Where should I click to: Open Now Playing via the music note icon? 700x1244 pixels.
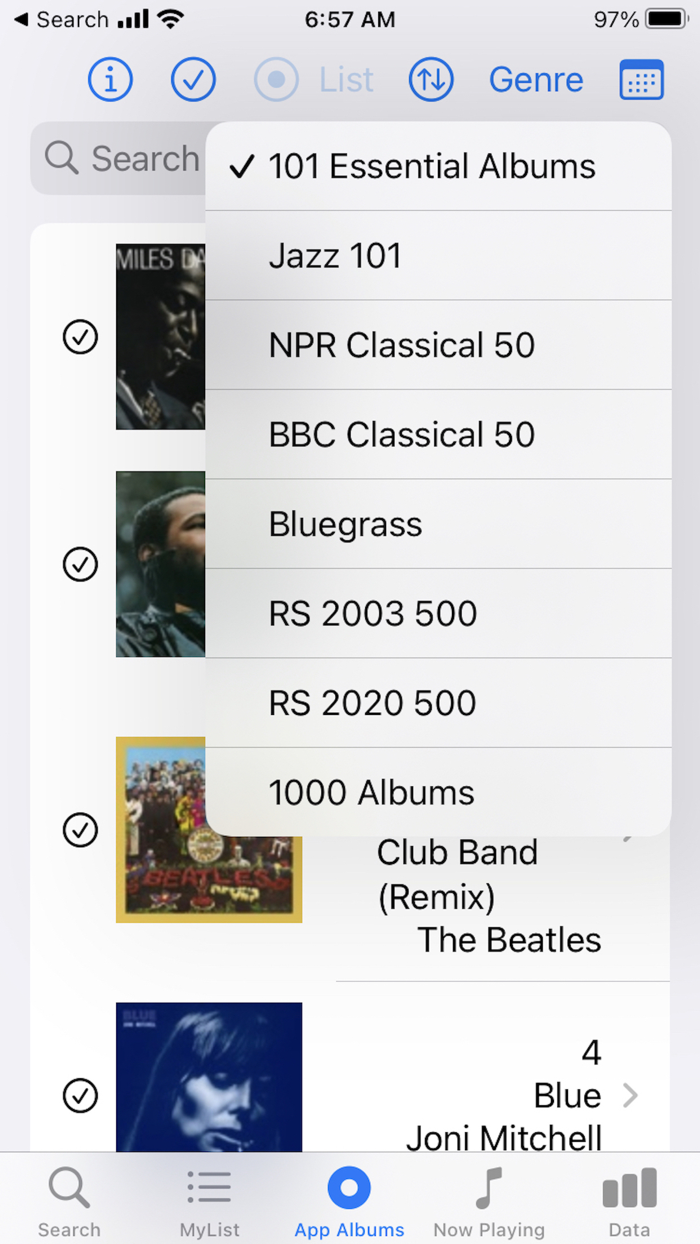click(x=489, y=1190)
